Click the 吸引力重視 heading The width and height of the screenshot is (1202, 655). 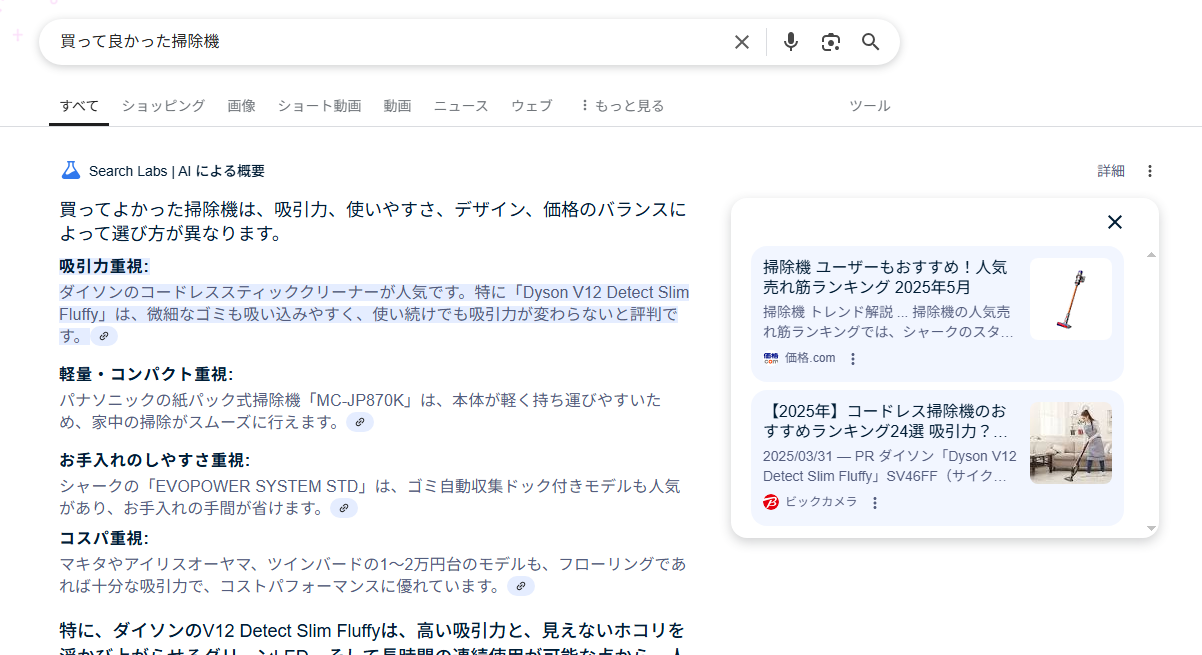(x=104, y=266)
